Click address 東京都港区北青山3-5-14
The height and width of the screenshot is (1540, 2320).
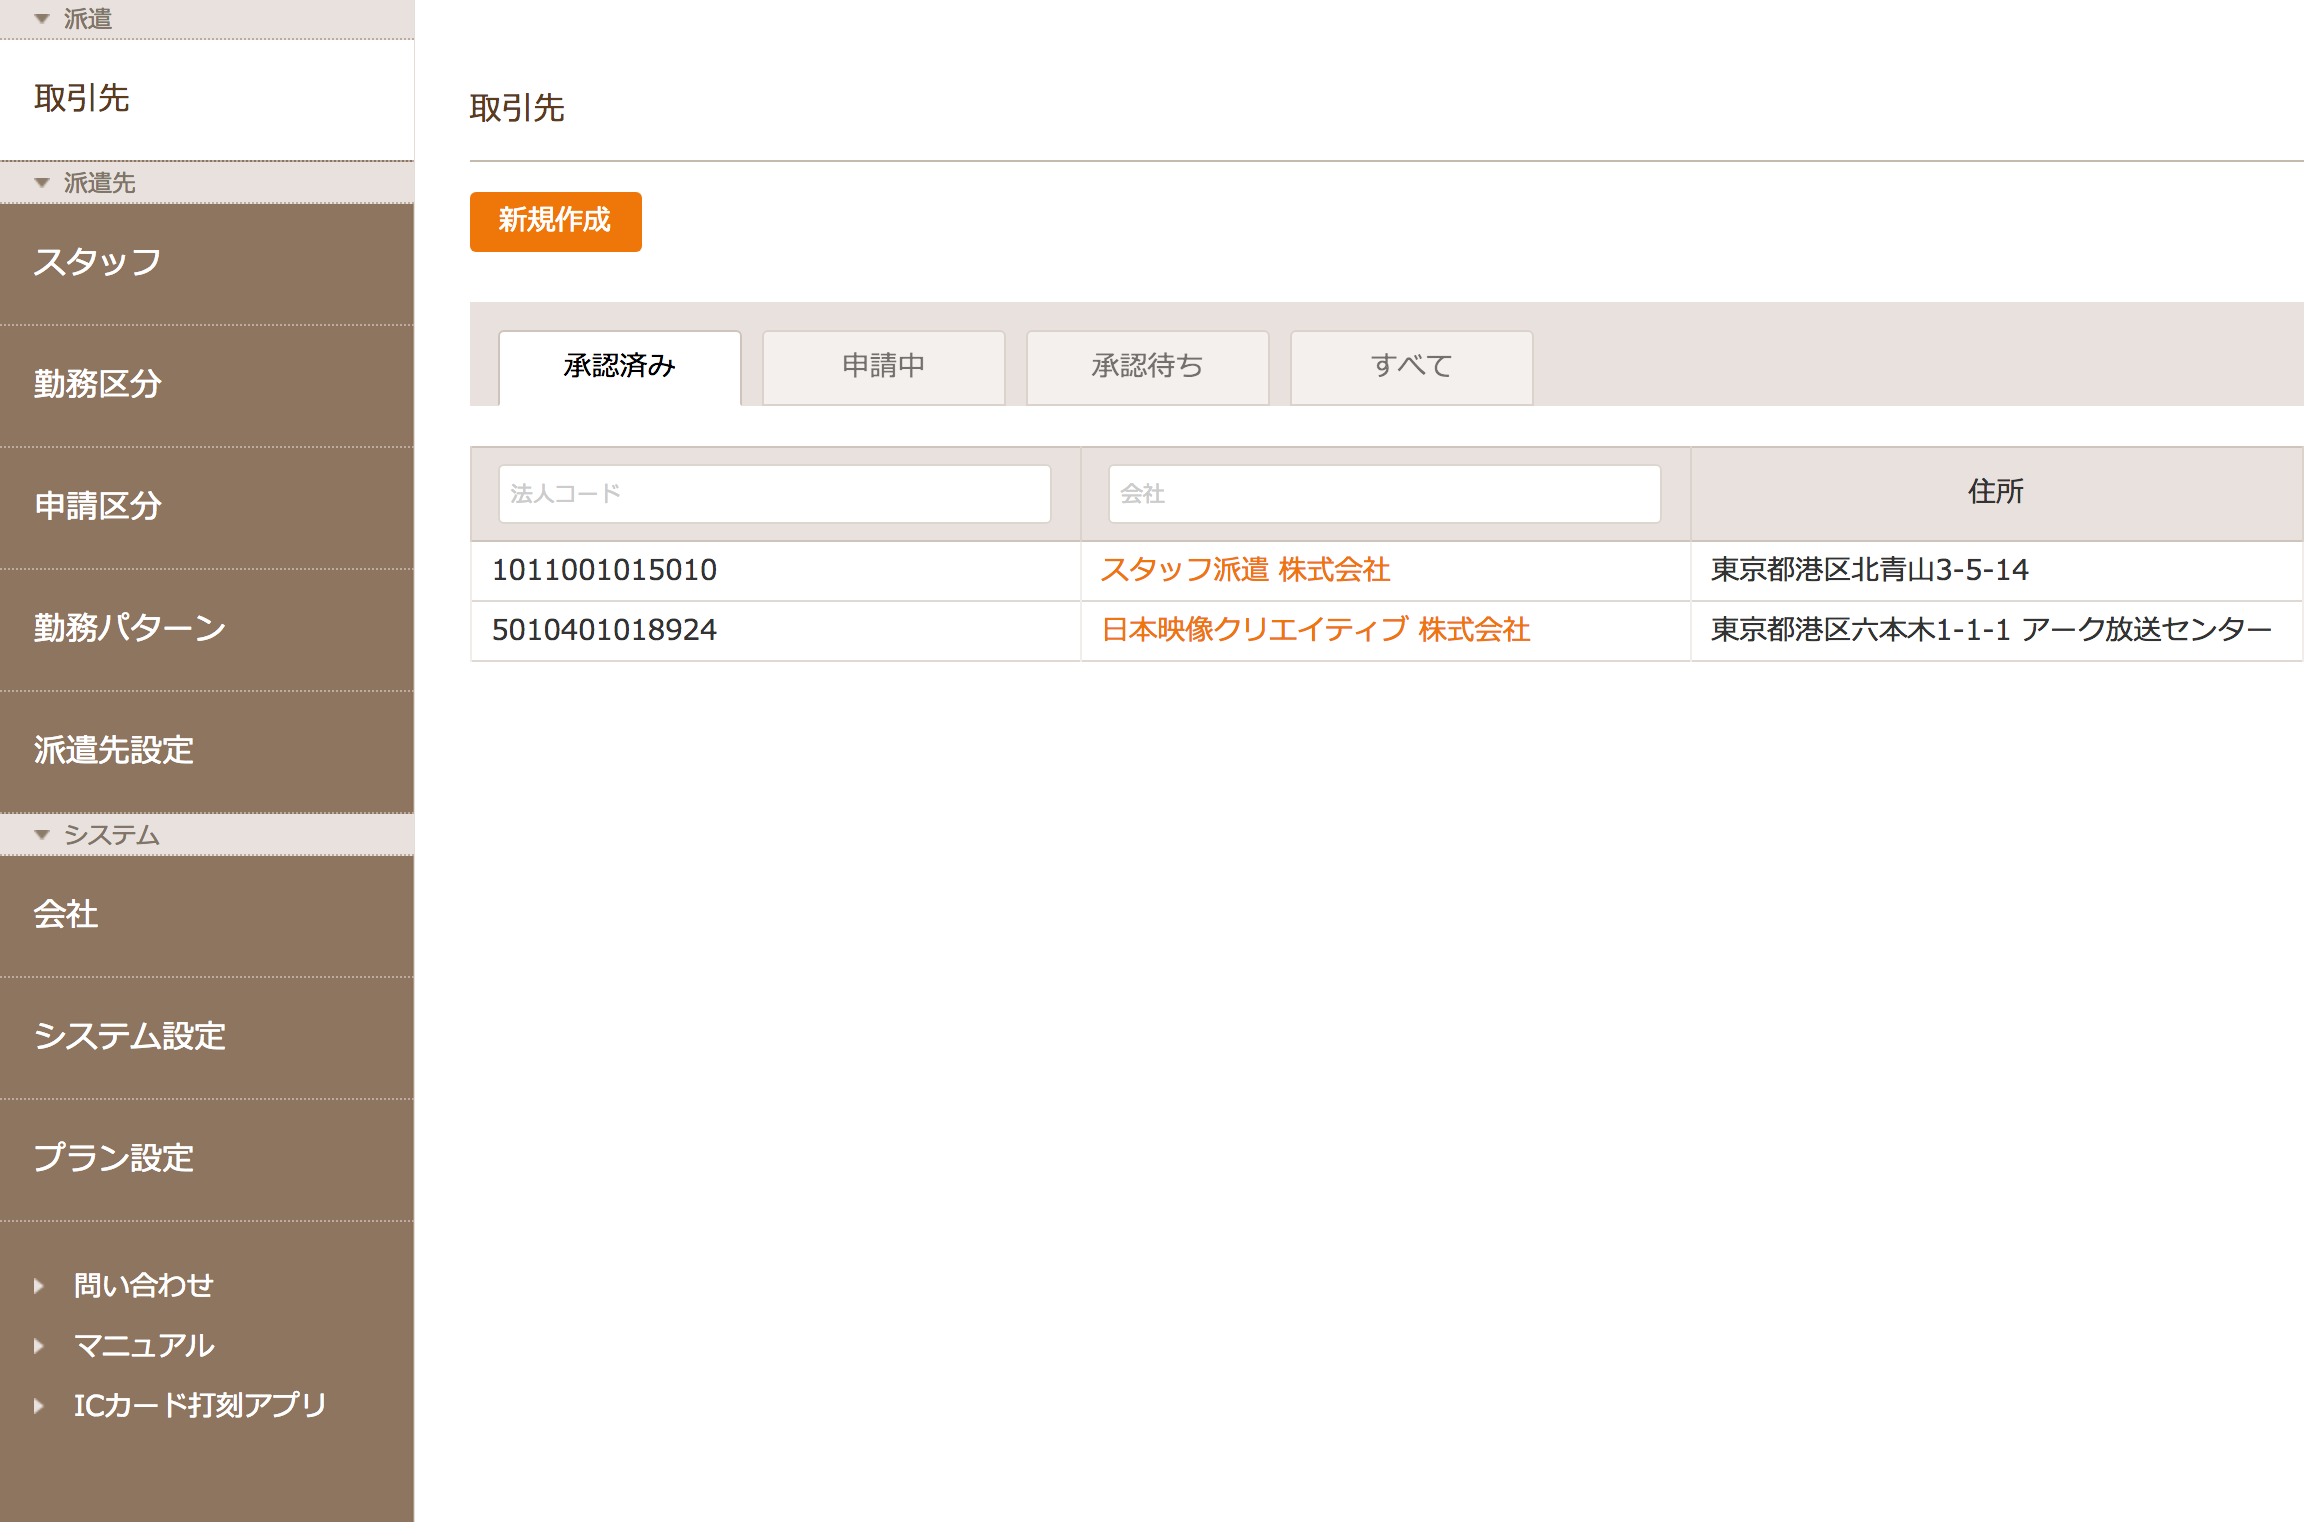point(1870,570)
